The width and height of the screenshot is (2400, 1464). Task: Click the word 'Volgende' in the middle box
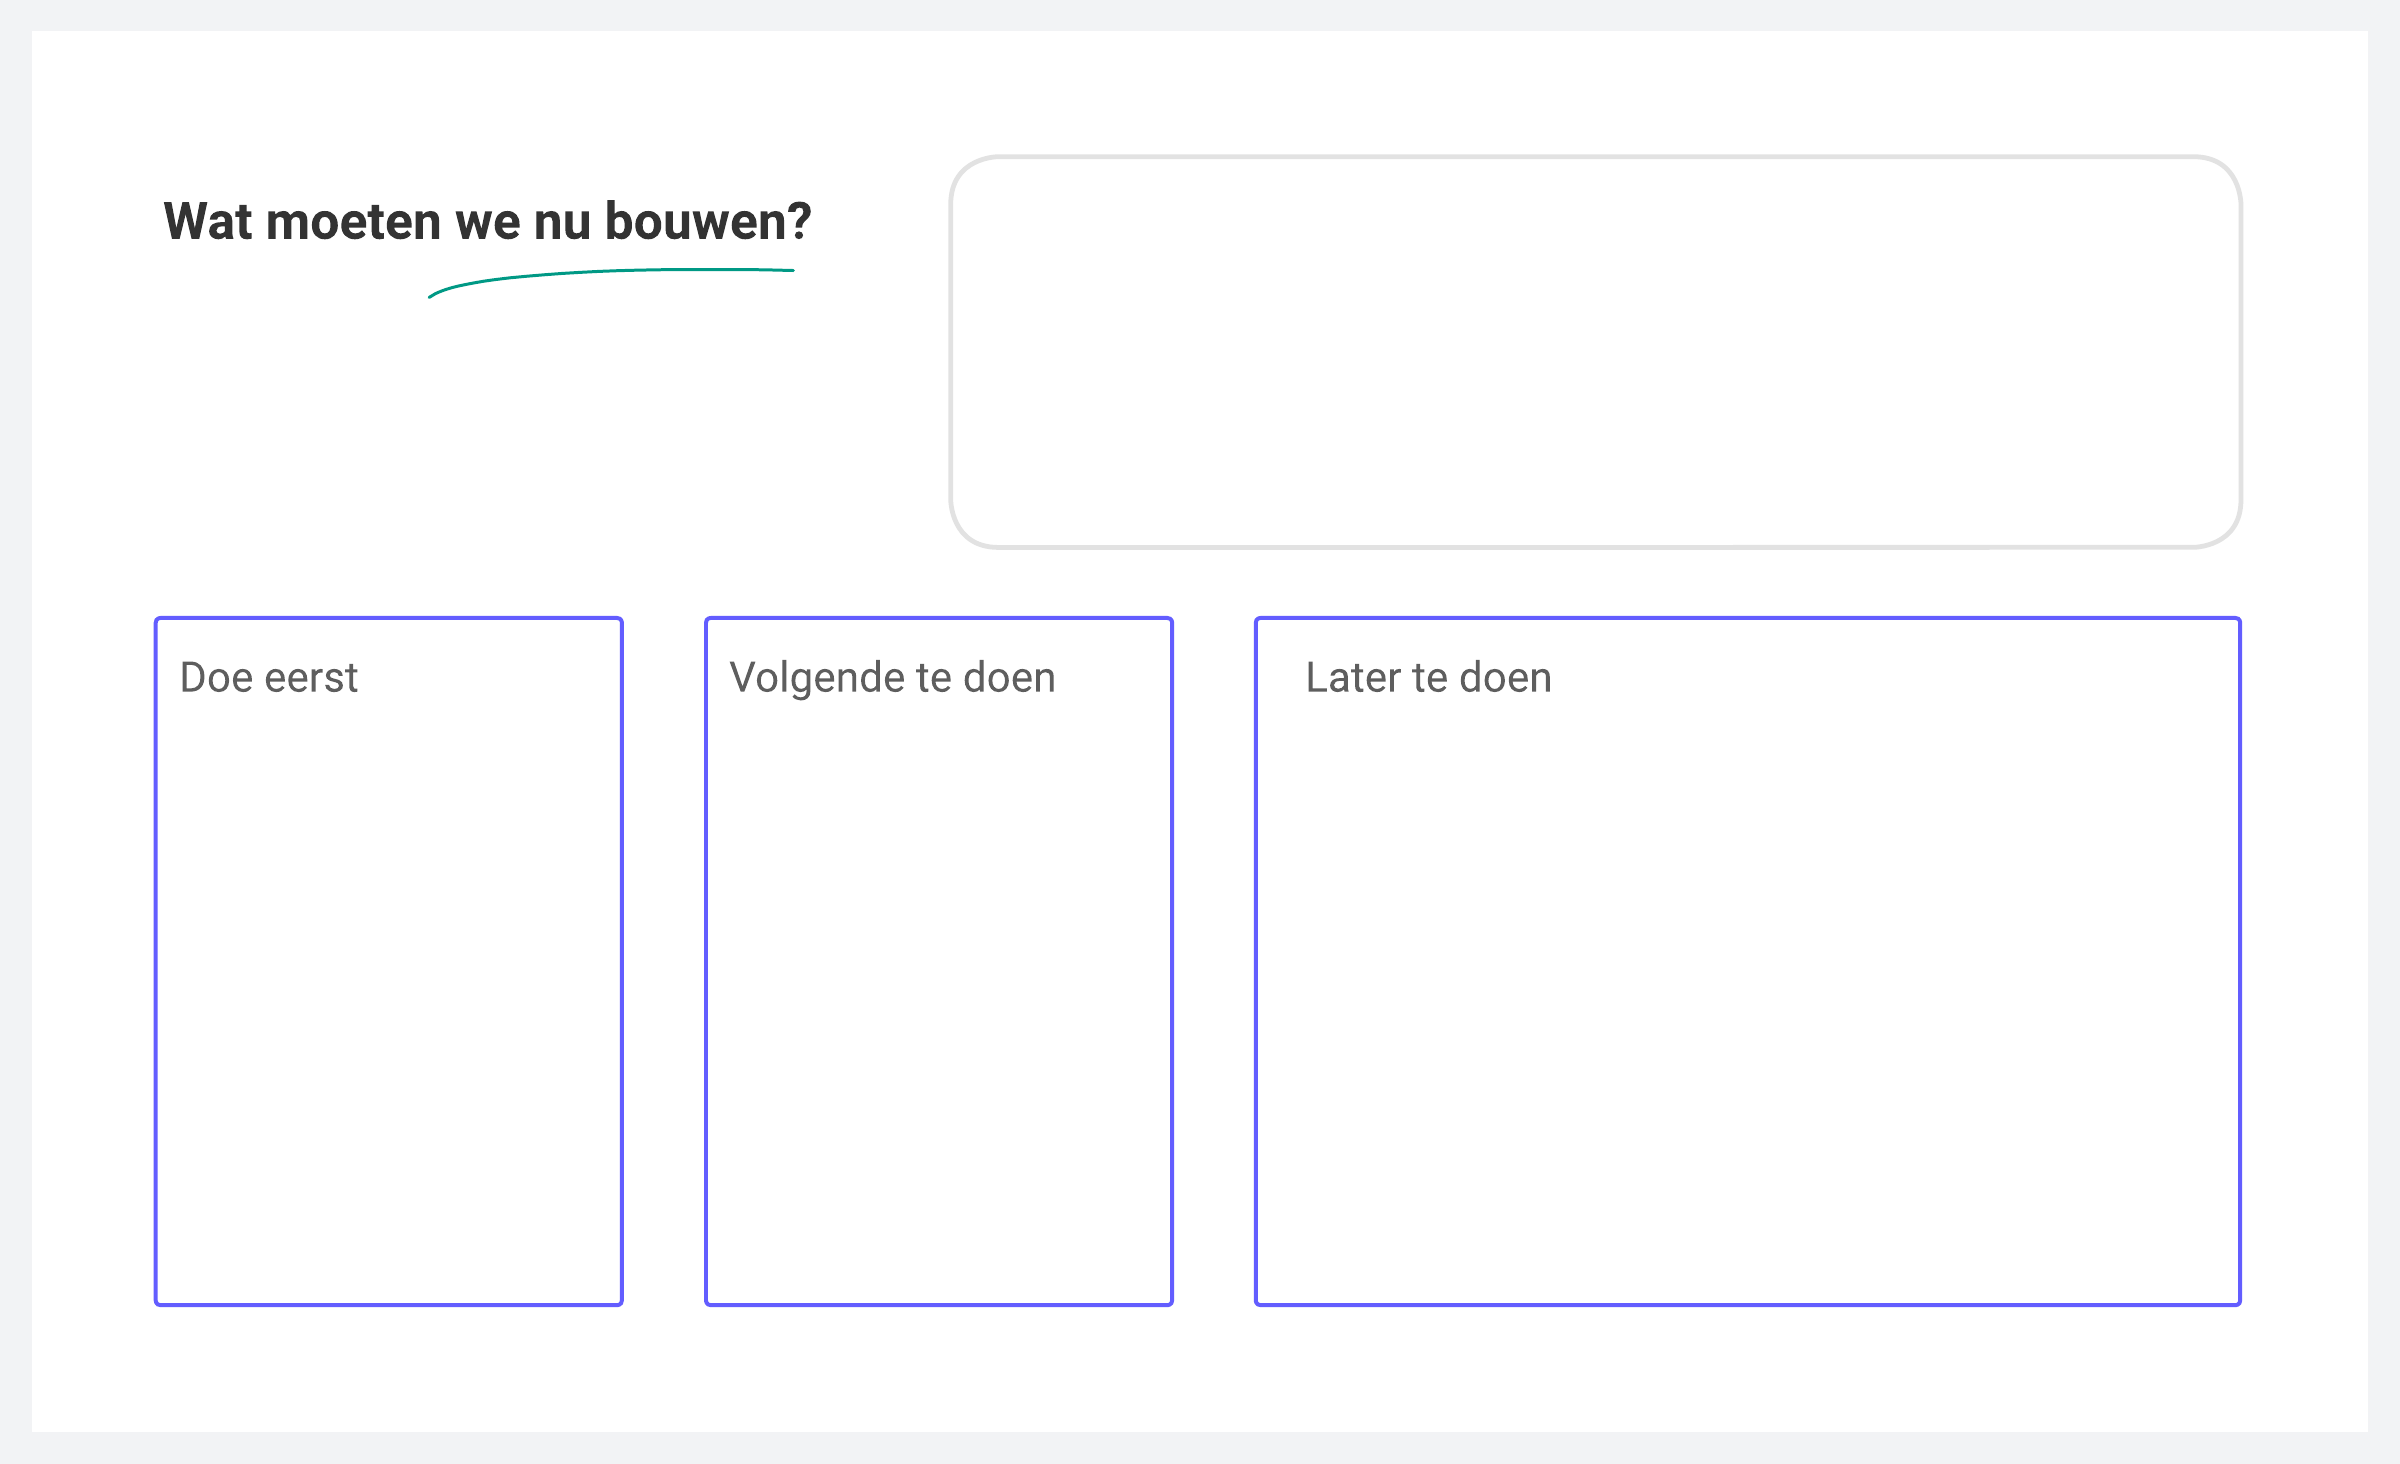[815, 678]
